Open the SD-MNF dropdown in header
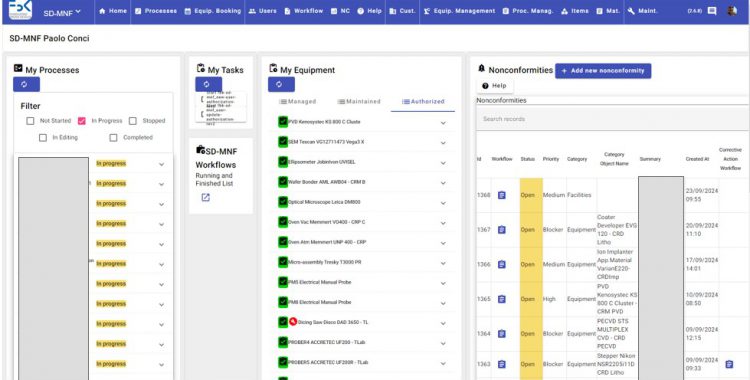 pyautogui.click(x=62, y=12)
